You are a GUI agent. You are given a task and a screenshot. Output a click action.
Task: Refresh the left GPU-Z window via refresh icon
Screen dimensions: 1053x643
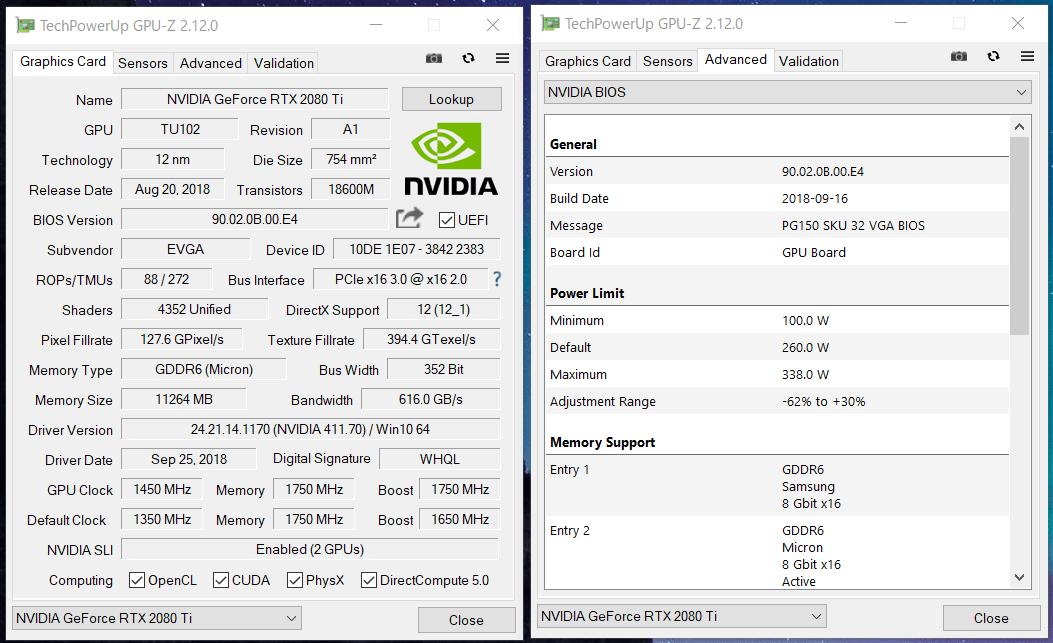469,58
